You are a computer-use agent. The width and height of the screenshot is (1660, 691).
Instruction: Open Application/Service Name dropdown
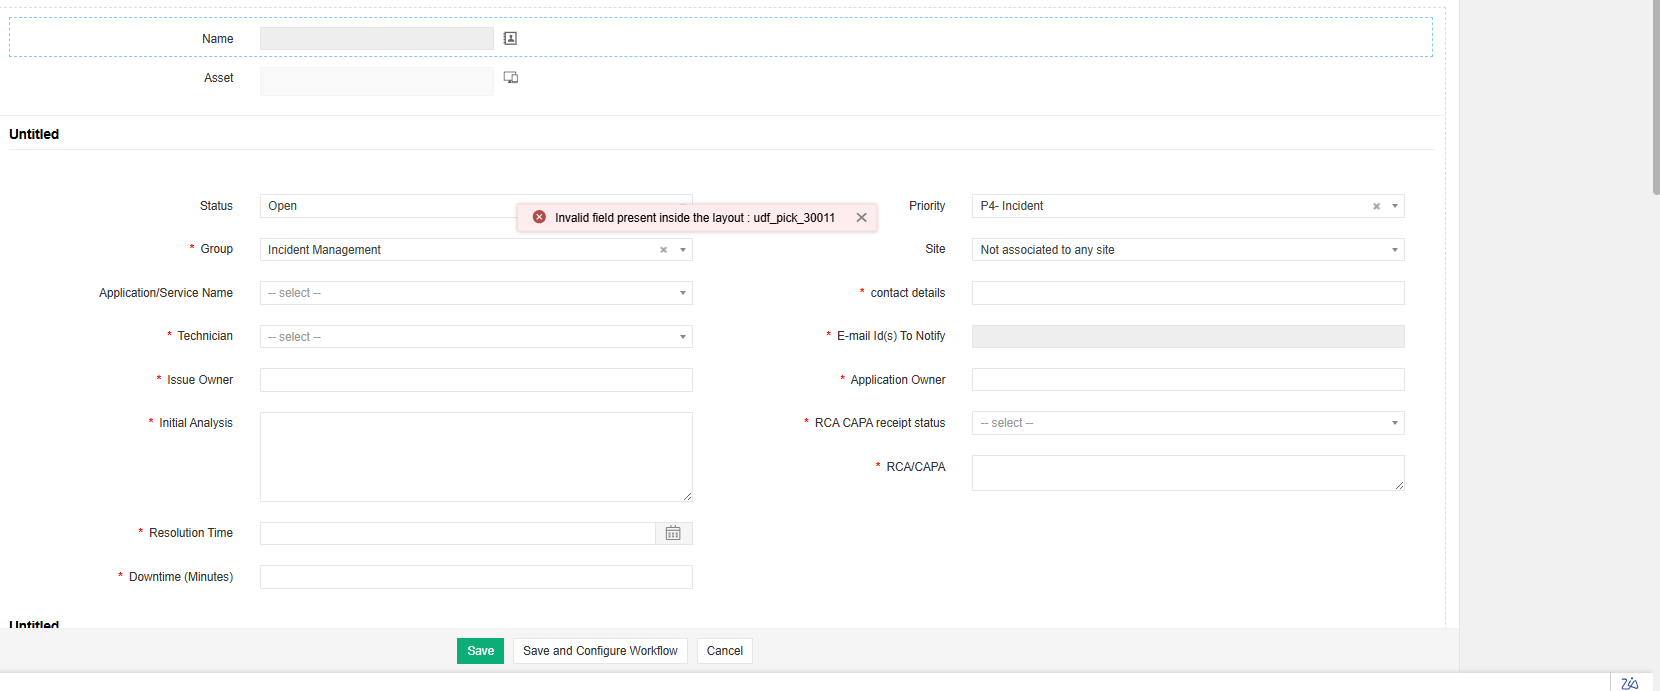[x=682, y=293]
